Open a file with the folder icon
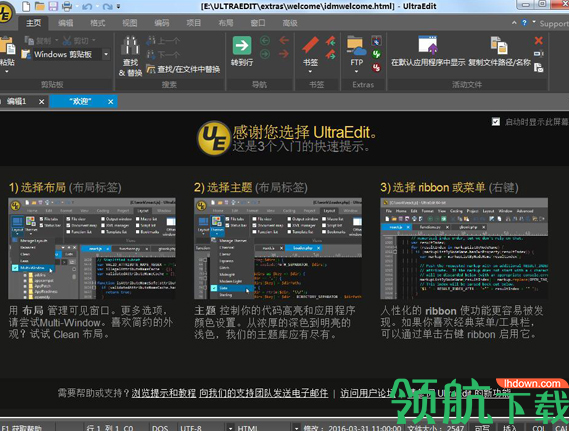This screenshot has width=569, height=431. (x=40, y=6)
